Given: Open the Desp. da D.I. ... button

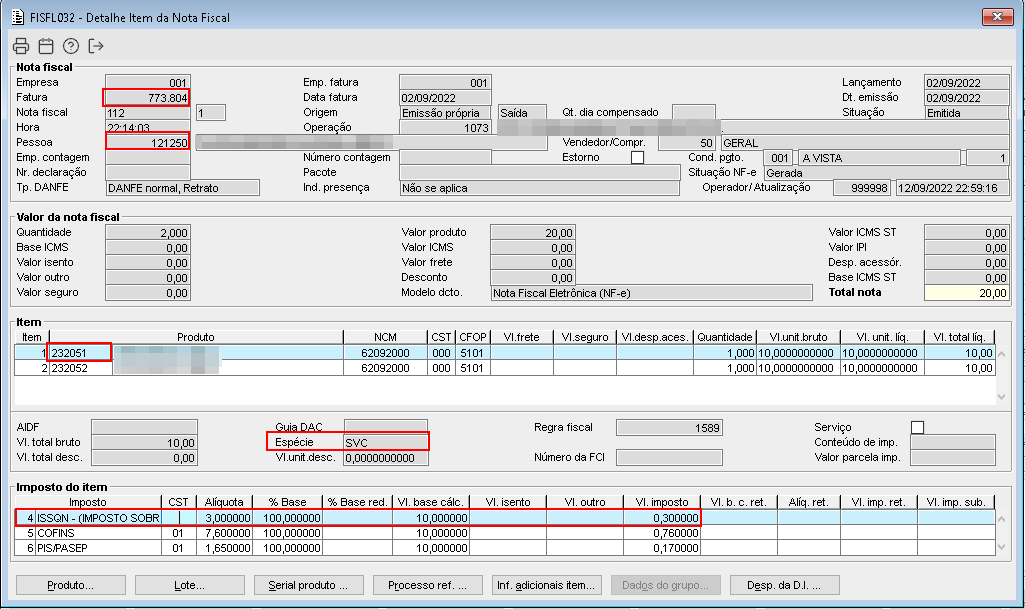Looking at the screenshot, I should pyautogui.click(x=783, y=585).
